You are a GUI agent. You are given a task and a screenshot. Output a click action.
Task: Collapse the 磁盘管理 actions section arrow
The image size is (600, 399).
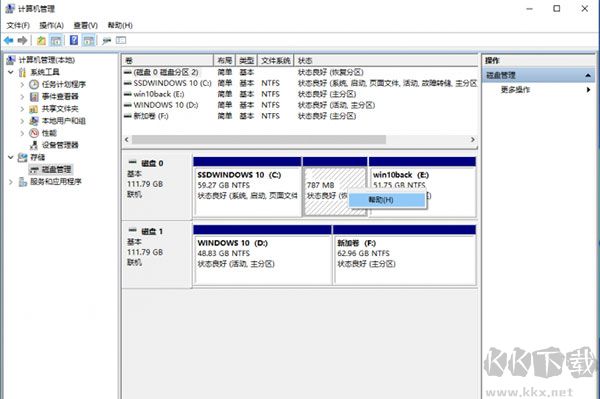tap(588, 75)
